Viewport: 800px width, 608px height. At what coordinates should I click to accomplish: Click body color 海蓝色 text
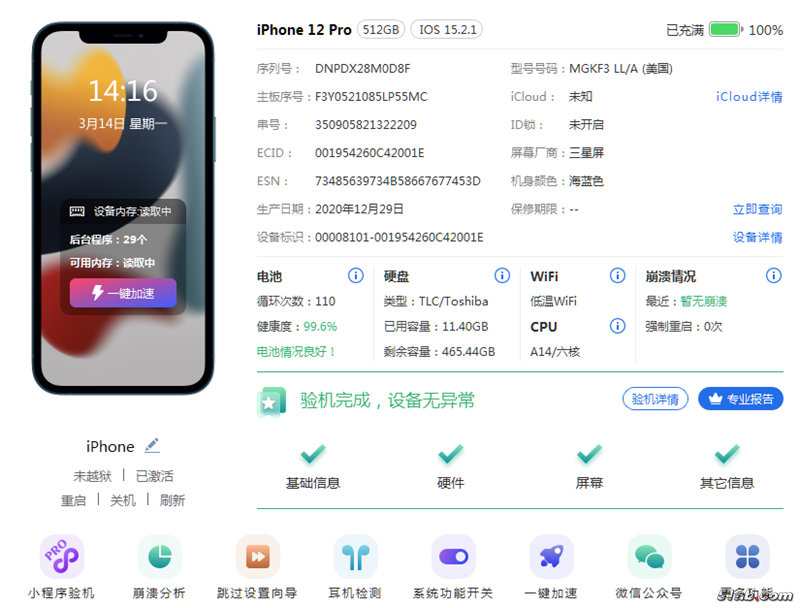[587, 181]
